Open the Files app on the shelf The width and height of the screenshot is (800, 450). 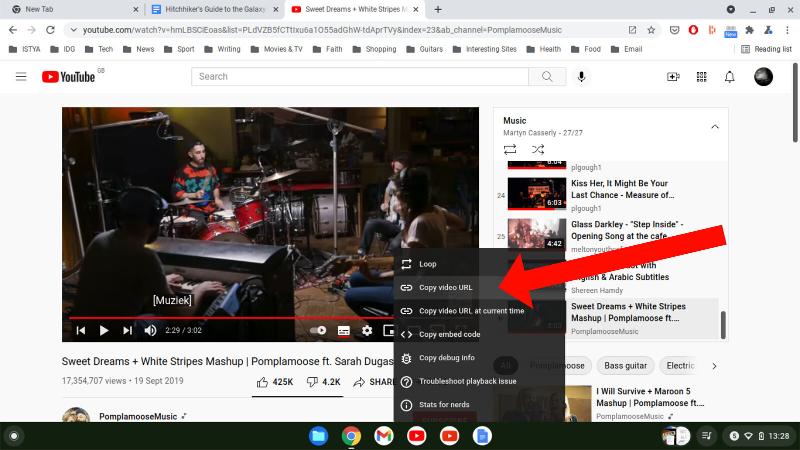click(318, 436)
